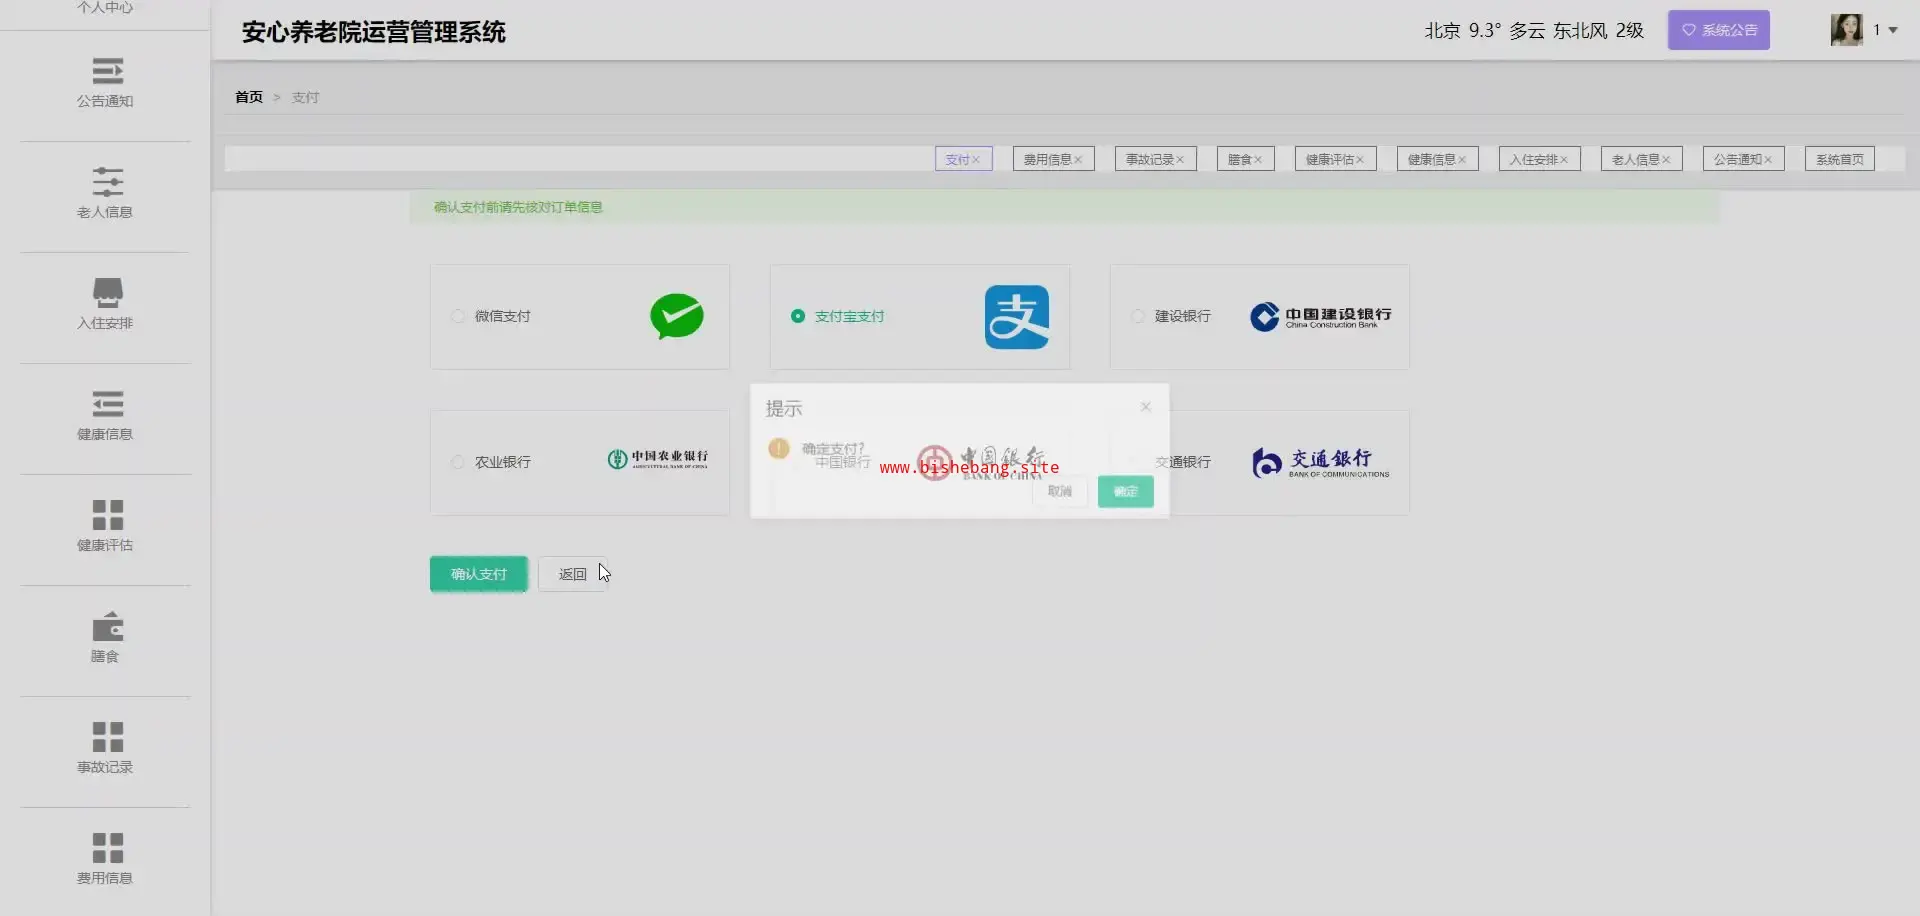Click the 北京 weather info text
1920x916 pixels.
pyautogui.click(x=1534, y=31)
